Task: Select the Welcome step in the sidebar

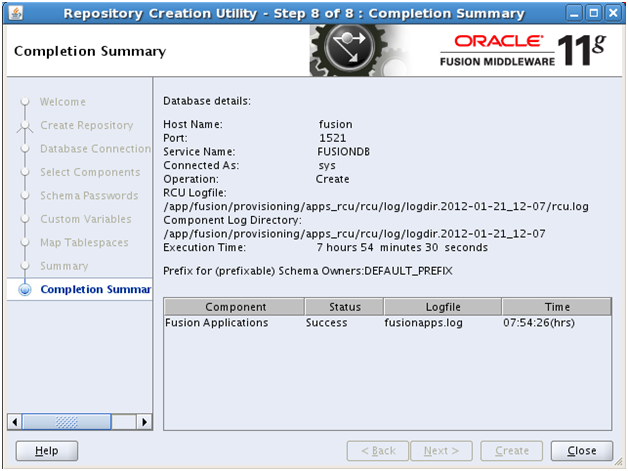Action: (x=62, y=102)
